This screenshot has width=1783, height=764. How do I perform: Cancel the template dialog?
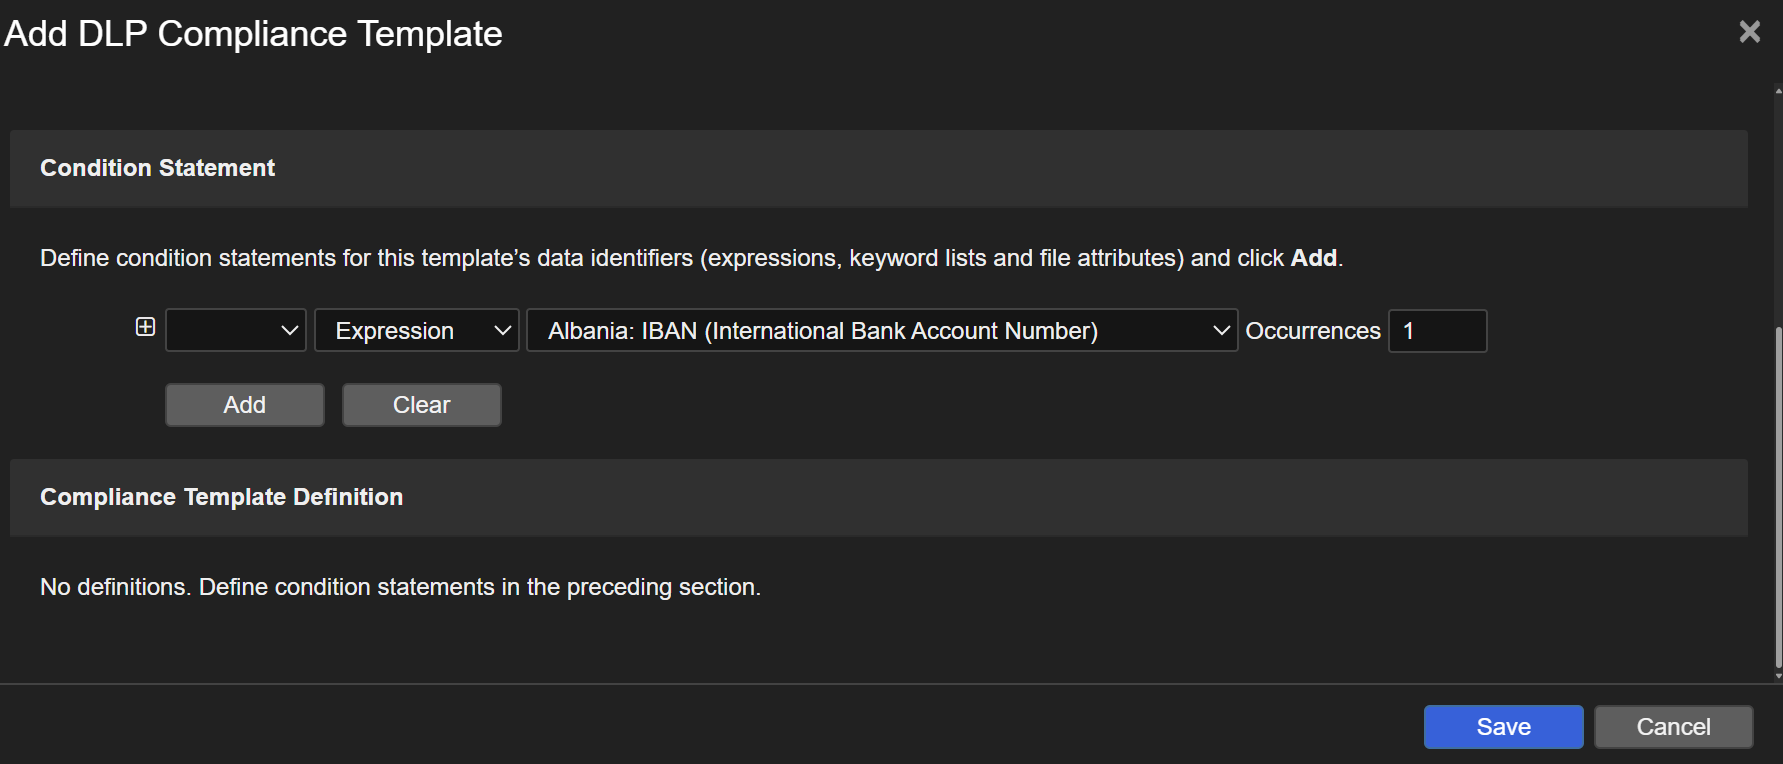pyautogui.click(x=1673, y=727)
